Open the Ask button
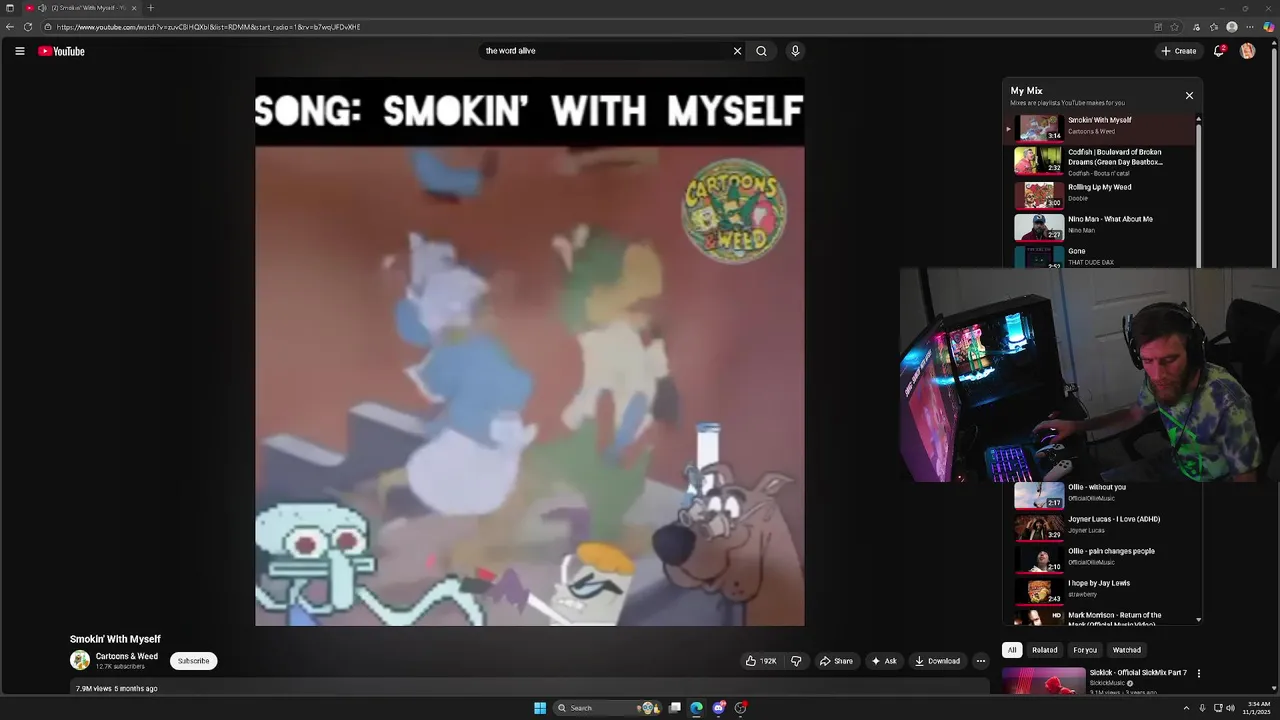 [883, 661]
